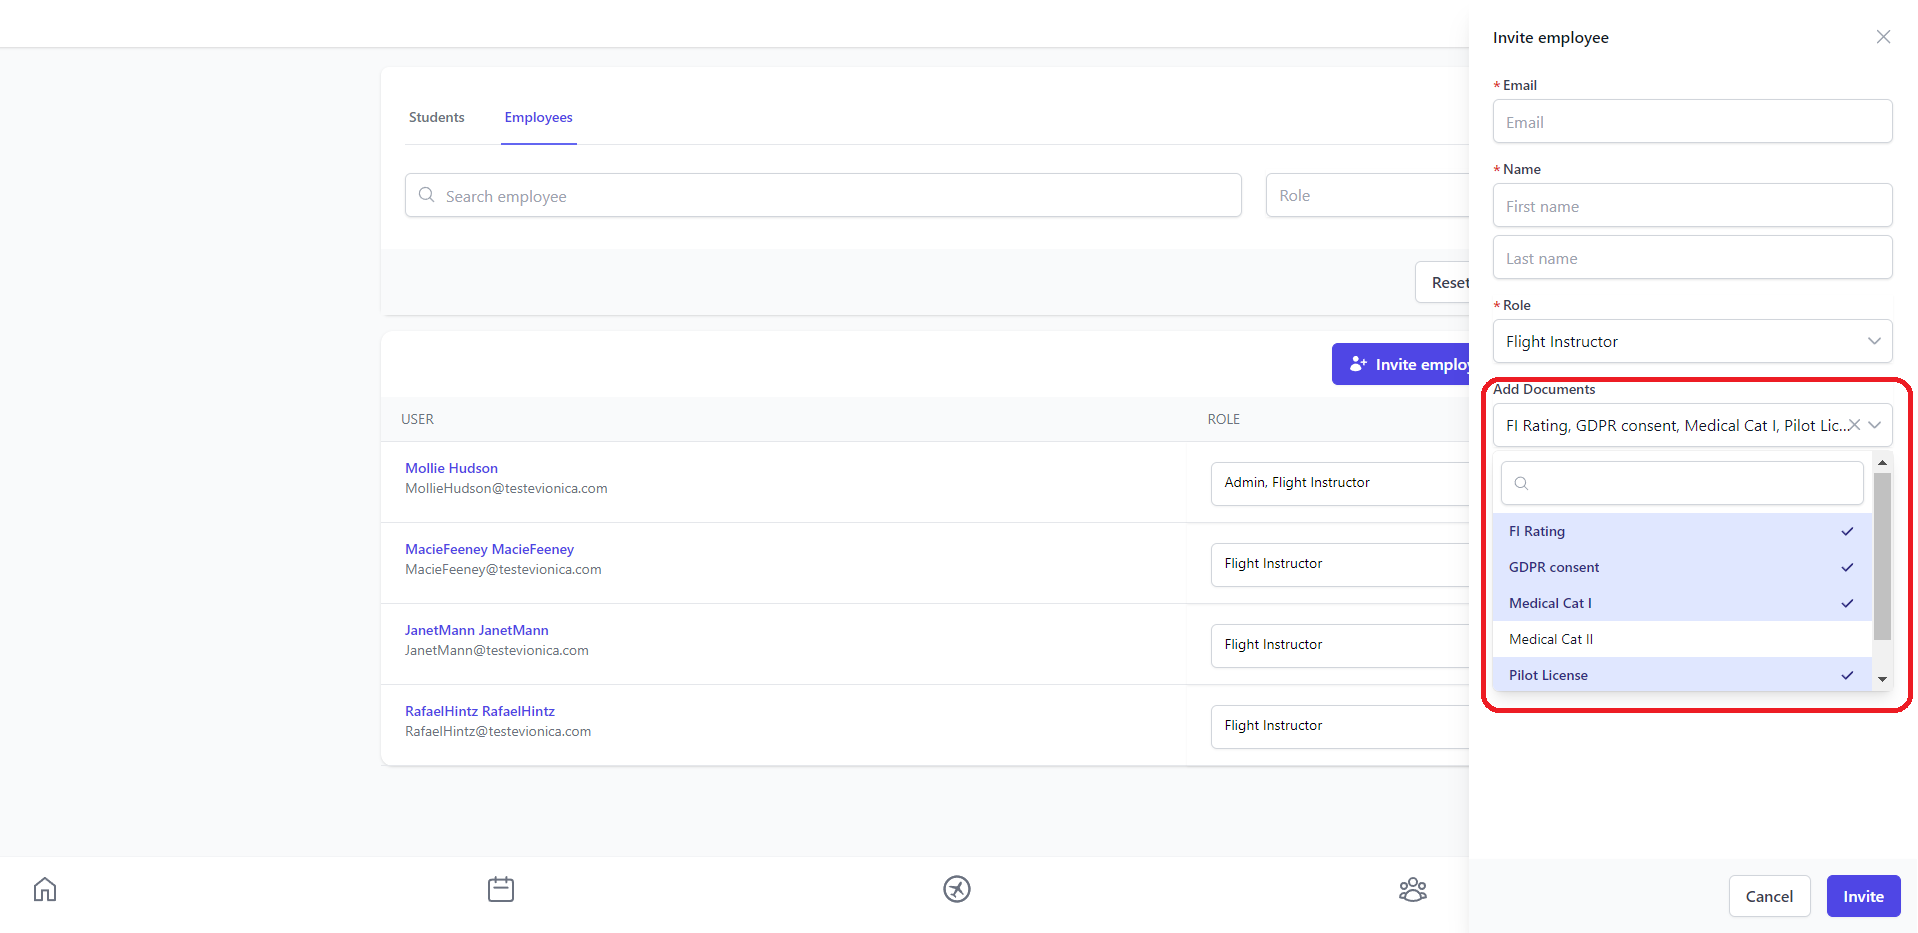Click the airplane icon in bottom navigation

click(x=957, y=889)
